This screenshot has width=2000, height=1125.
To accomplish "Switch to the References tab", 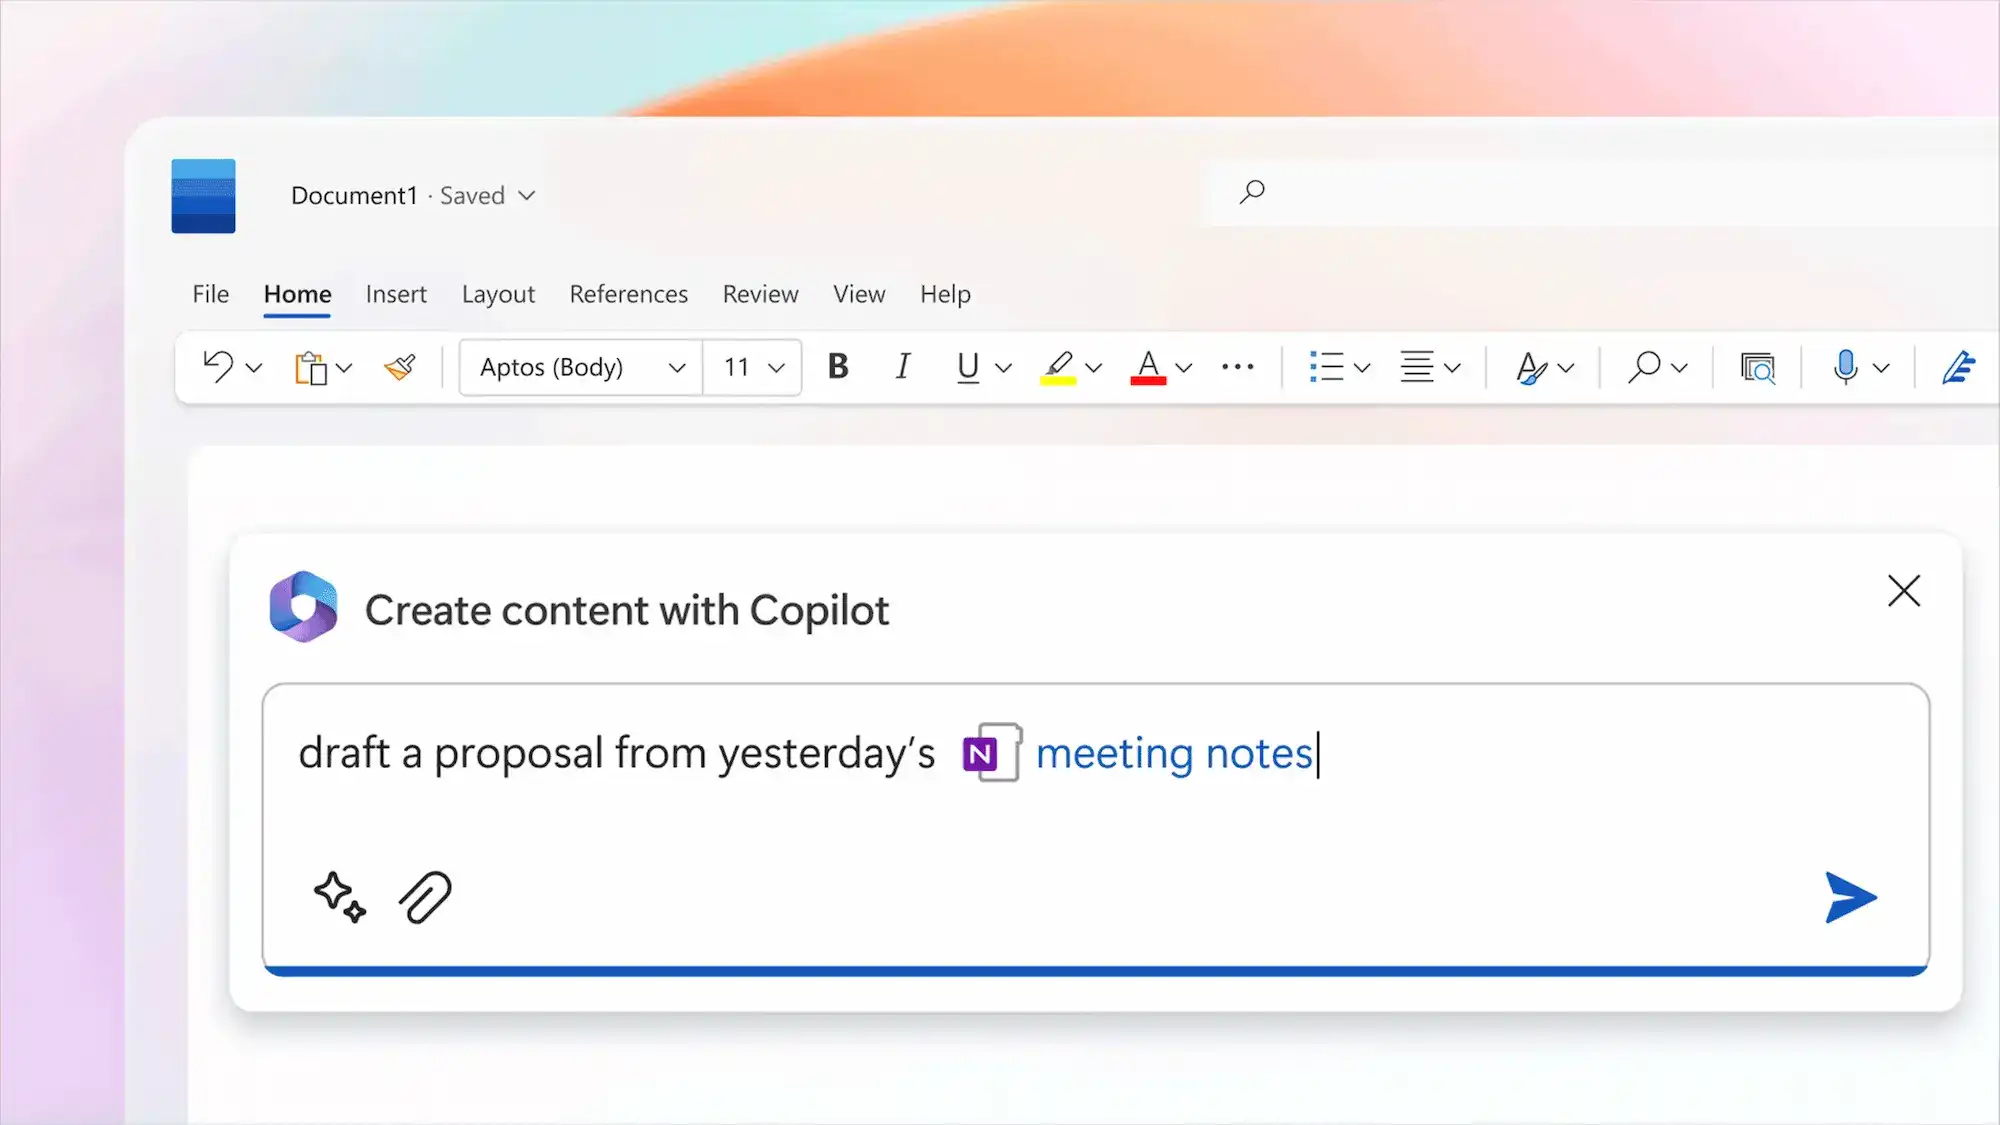I will click(629, 294).
